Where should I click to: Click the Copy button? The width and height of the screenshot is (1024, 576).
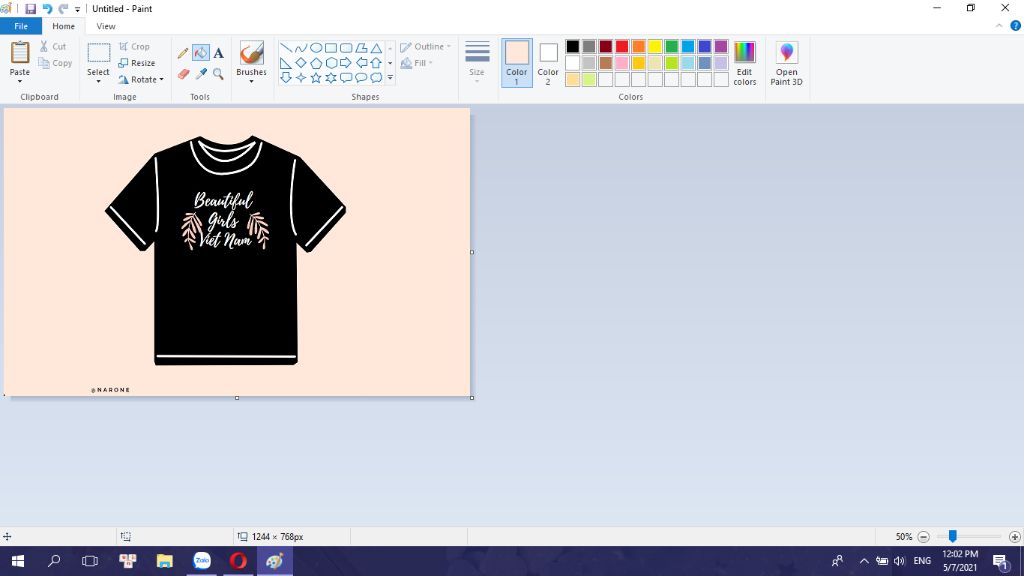coord(55,63)
